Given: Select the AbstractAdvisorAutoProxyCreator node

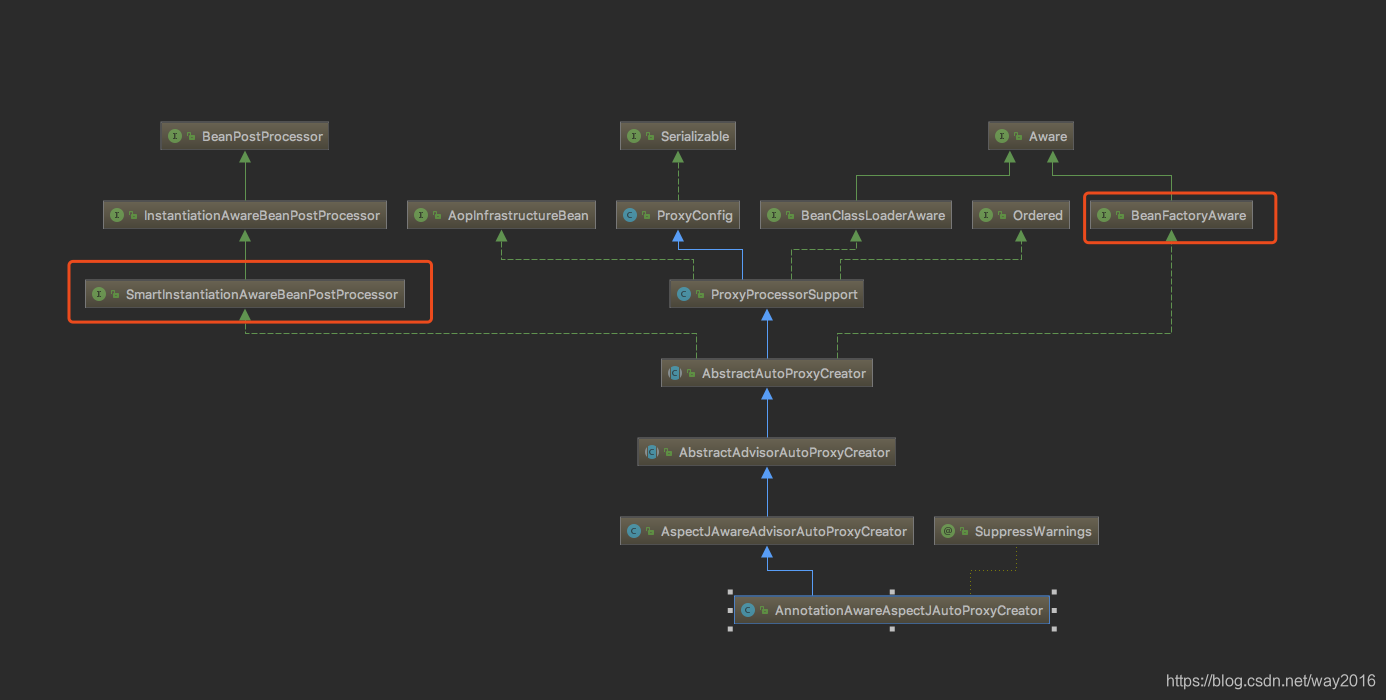Looking at the screenshot, I should pyautogui.click(x=767, y=452).
